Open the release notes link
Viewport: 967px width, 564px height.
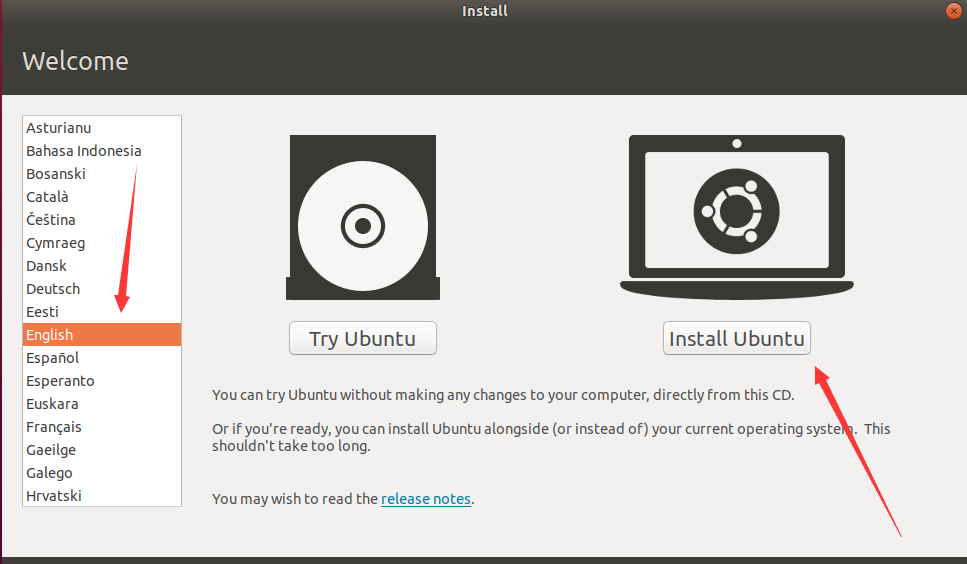(x=426, y=499)
